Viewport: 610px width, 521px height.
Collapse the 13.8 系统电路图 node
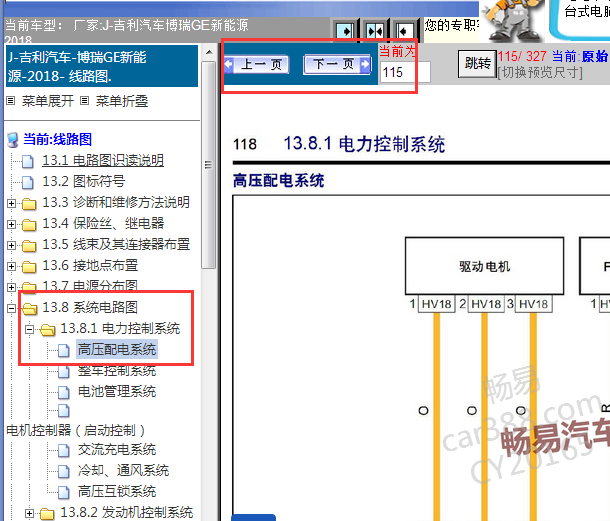11,308
